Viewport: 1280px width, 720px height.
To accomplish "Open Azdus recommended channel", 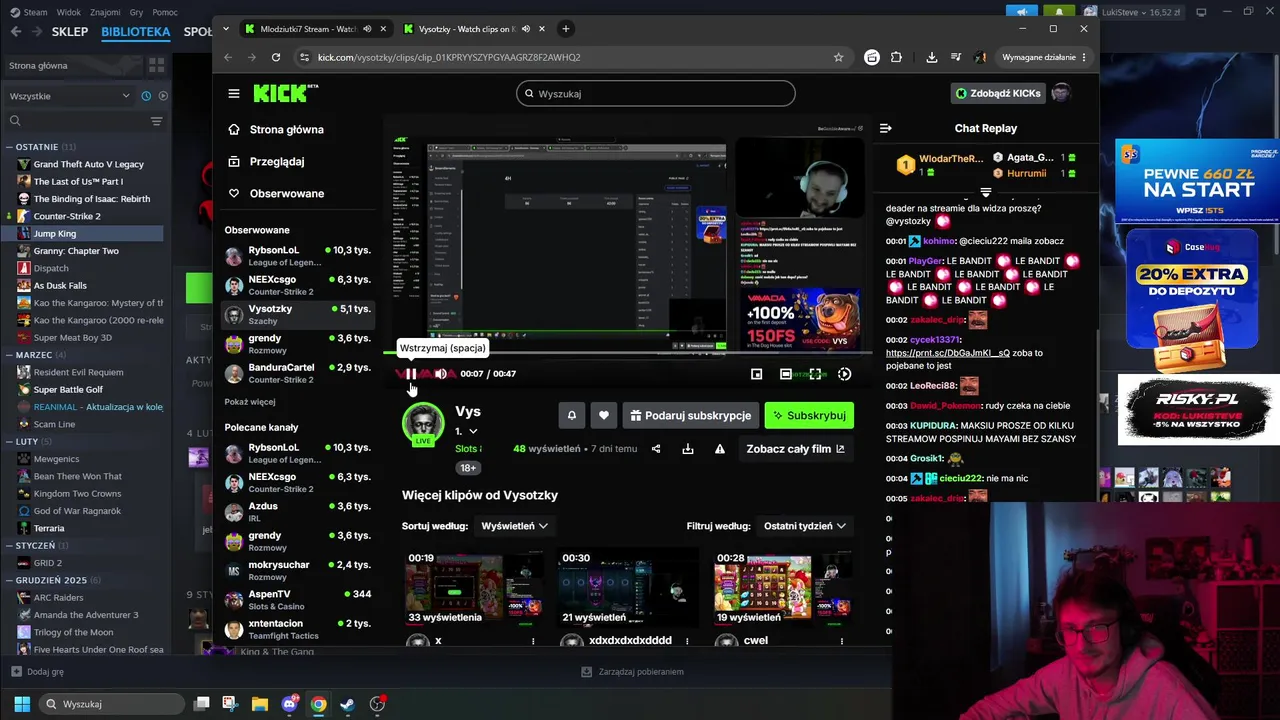I will (297, 512).
